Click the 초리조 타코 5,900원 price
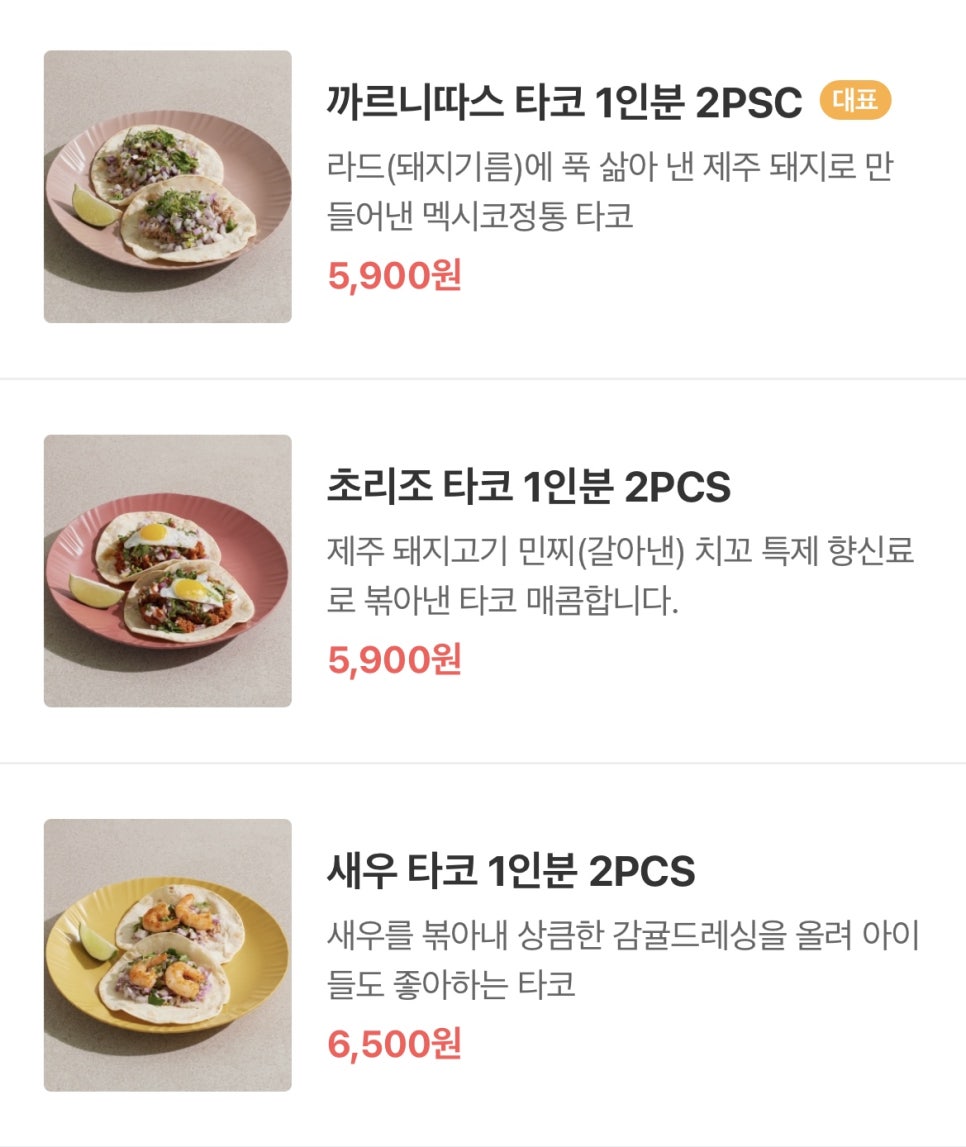 tap(394, 659)
